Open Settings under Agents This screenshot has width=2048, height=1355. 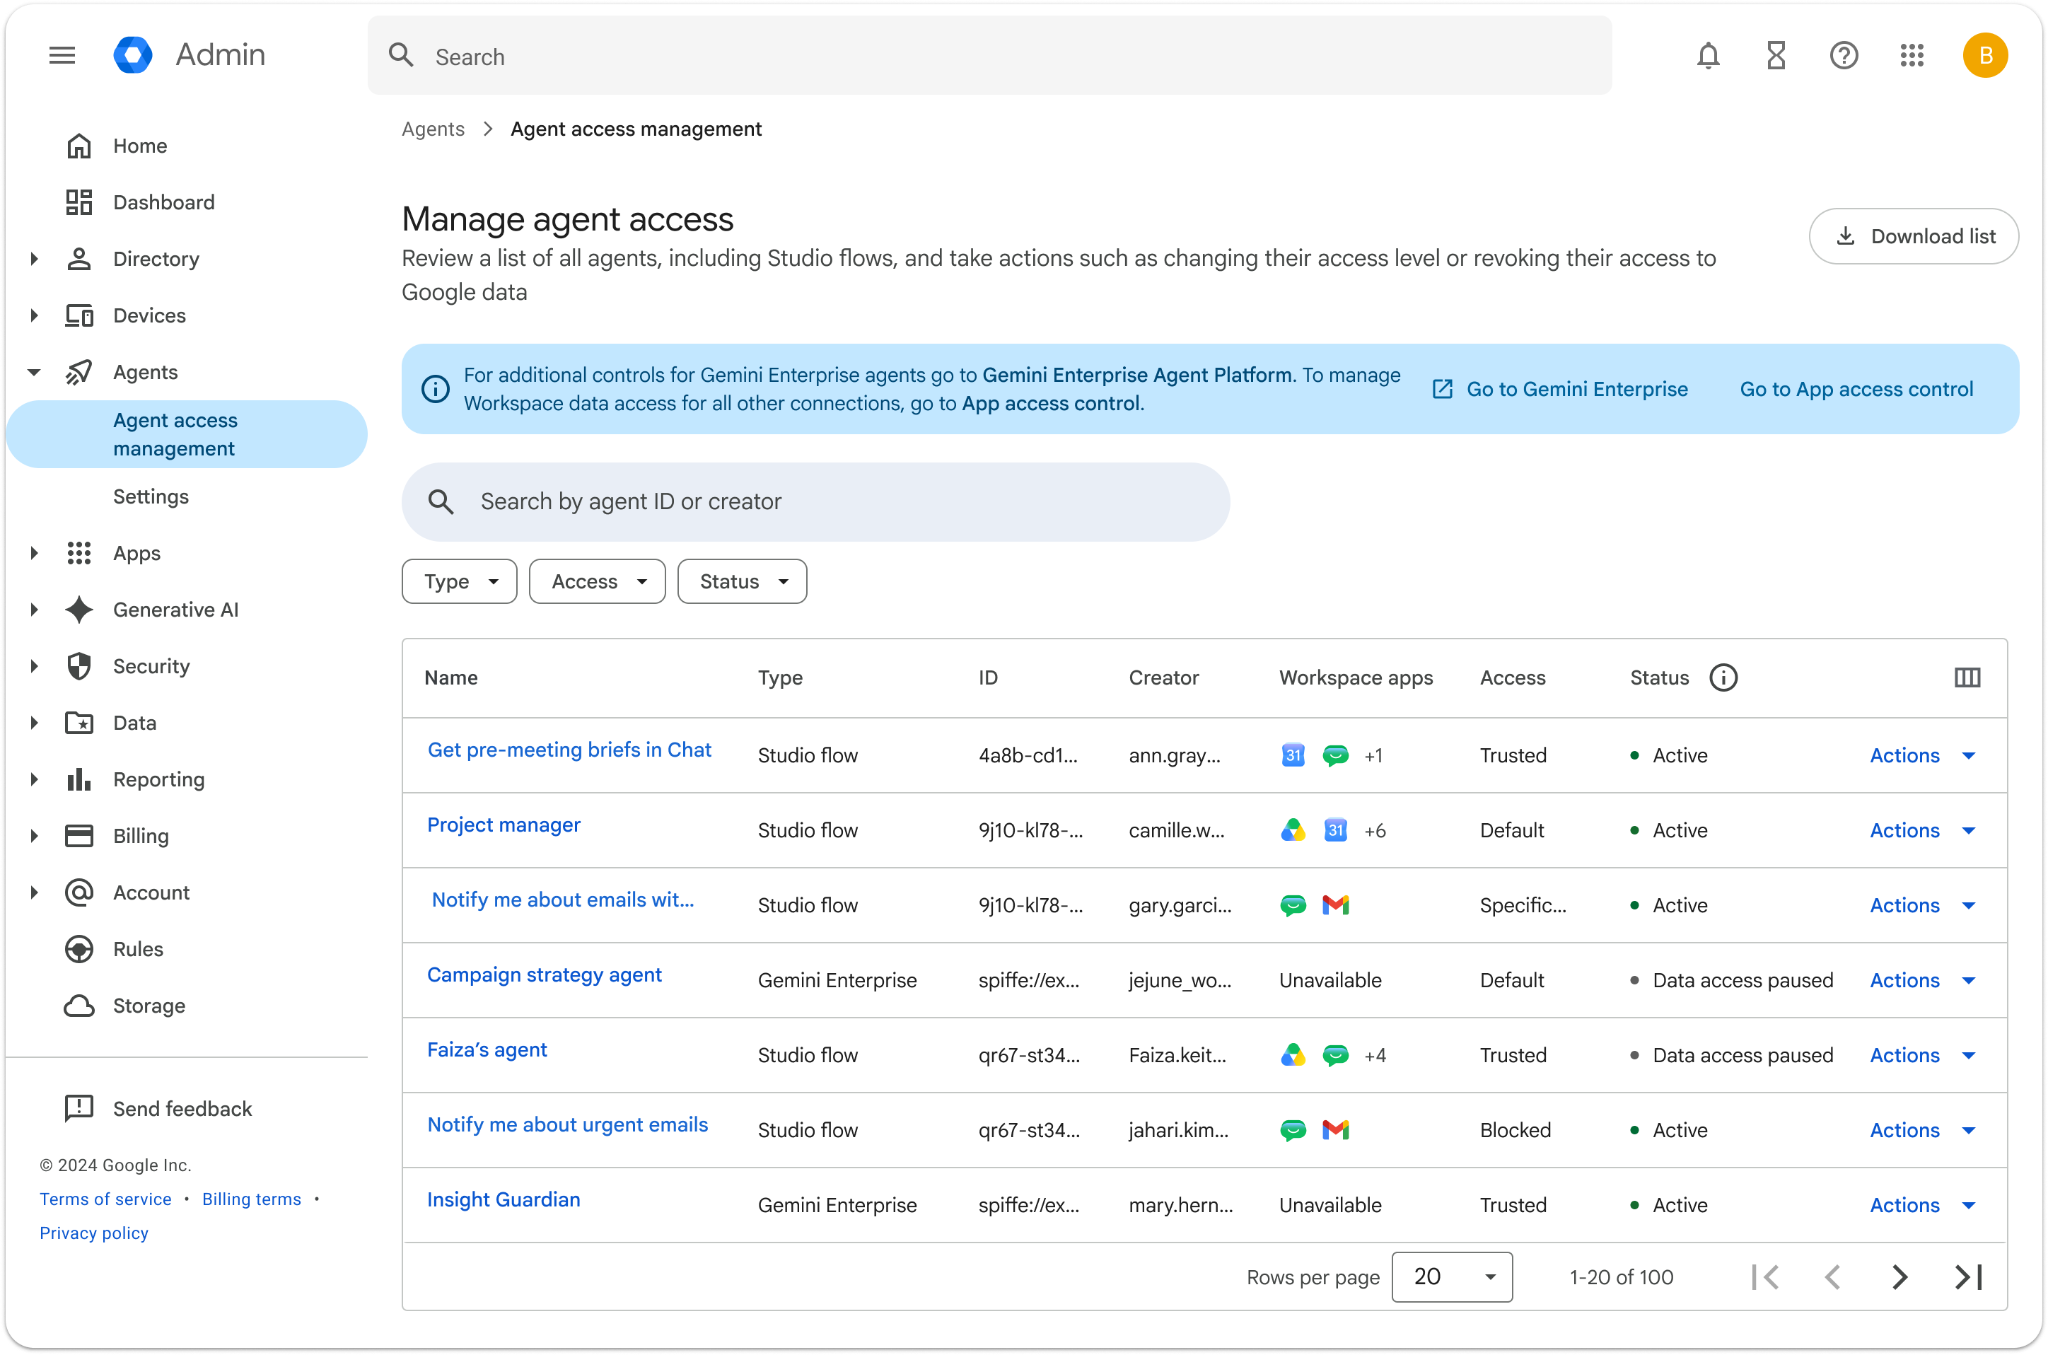click(151, 497)
